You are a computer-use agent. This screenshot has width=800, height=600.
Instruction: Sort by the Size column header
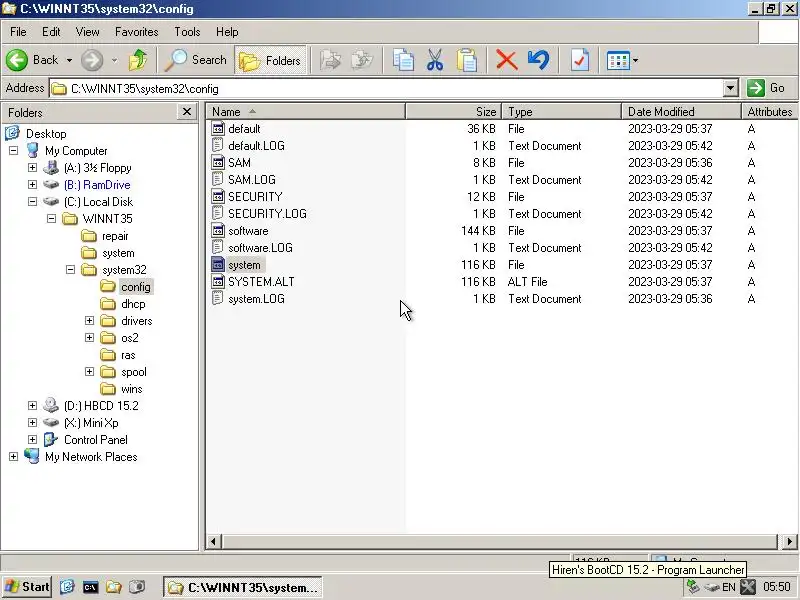[454, 111]
